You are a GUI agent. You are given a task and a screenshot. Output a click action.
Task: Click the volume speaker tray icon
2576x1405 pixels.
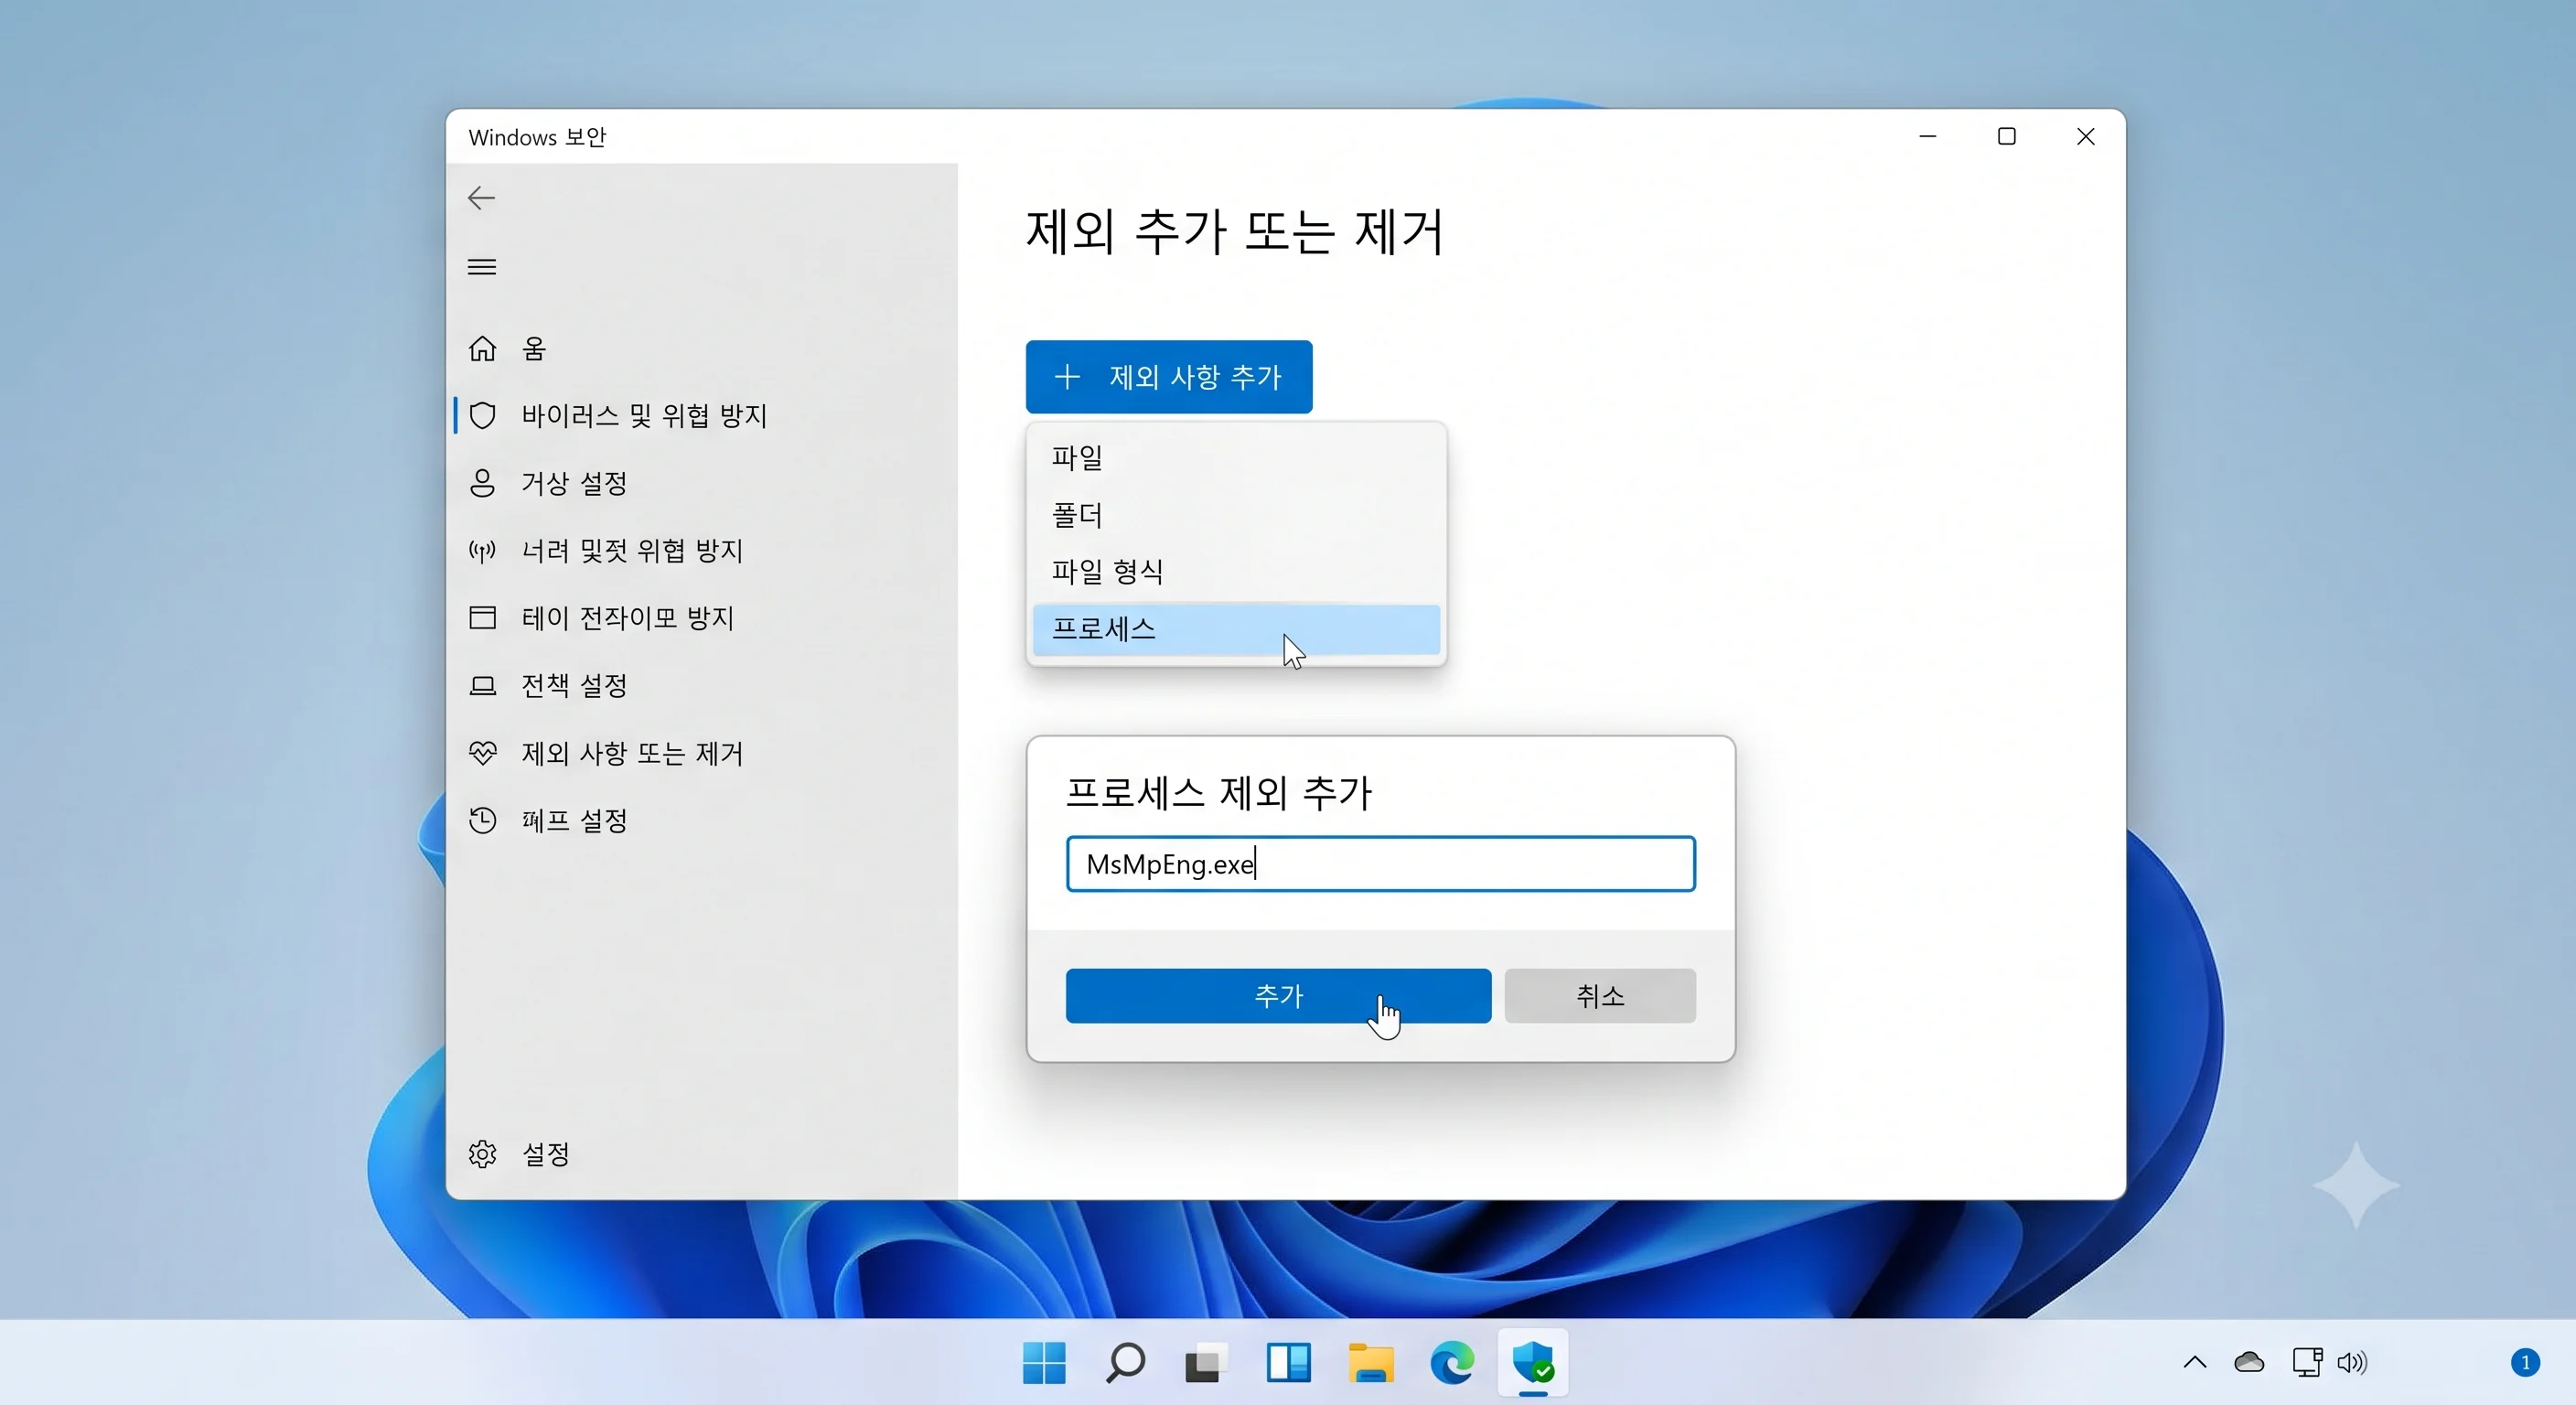[2352, 1362]
